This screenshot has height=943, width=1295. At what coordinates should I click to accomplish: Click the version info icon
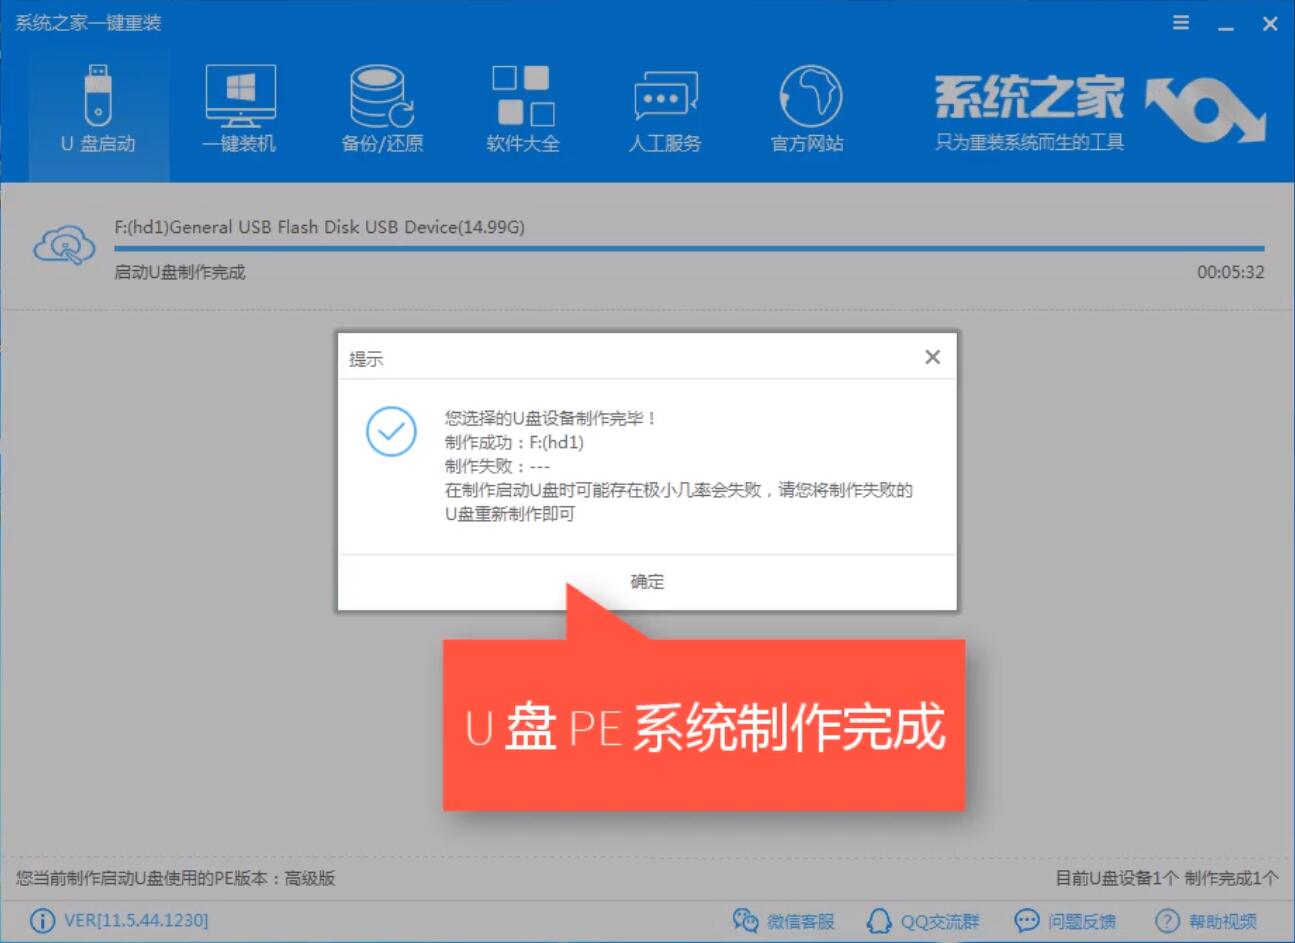tap(41, 921)
